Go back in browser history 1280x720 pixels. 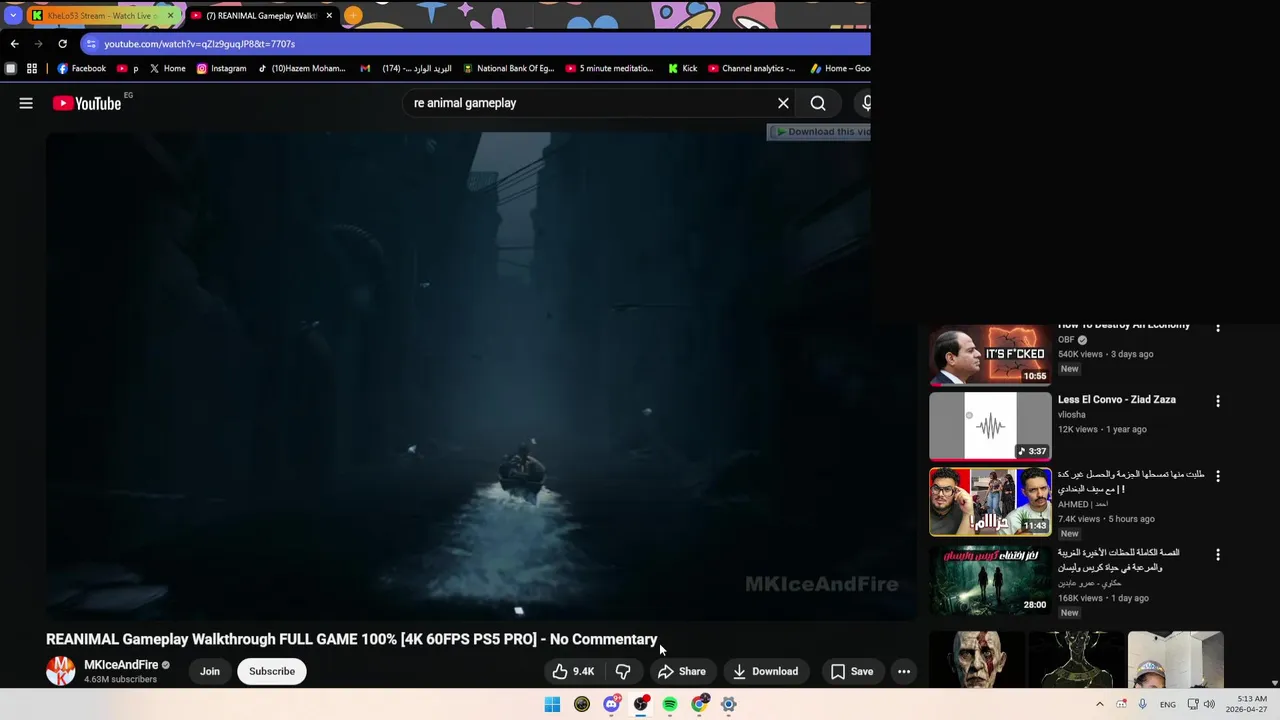(x=14, y=44)
